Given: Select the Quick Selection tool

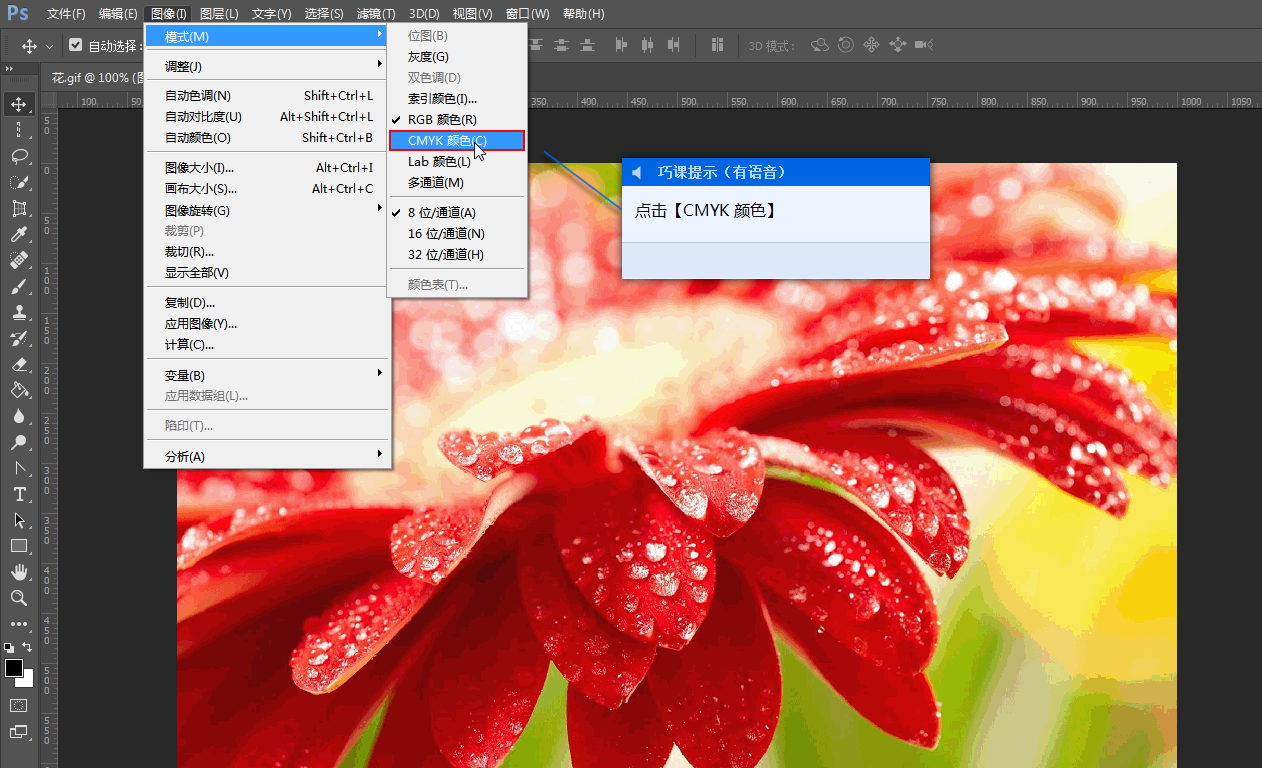Looking at the screenshot, I should (19, 182).
